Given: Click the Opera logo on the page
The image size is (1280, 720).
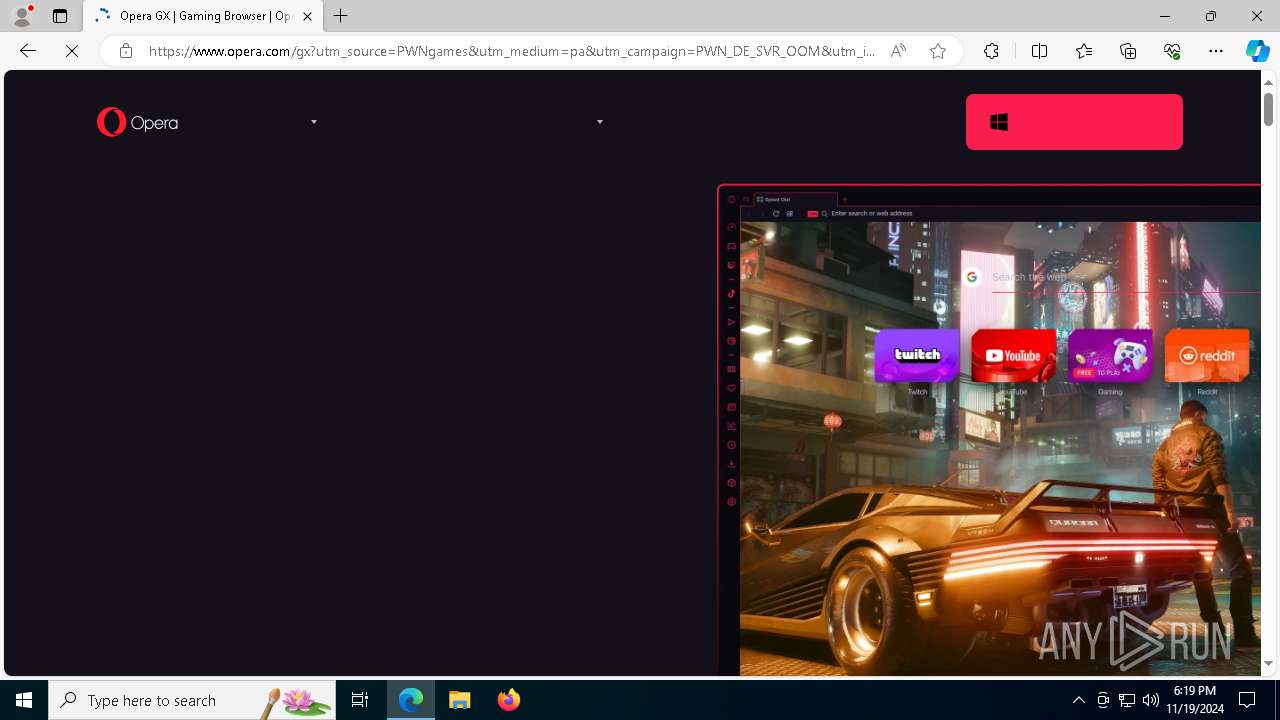Looking at the screenshot, I should (138, 122).
